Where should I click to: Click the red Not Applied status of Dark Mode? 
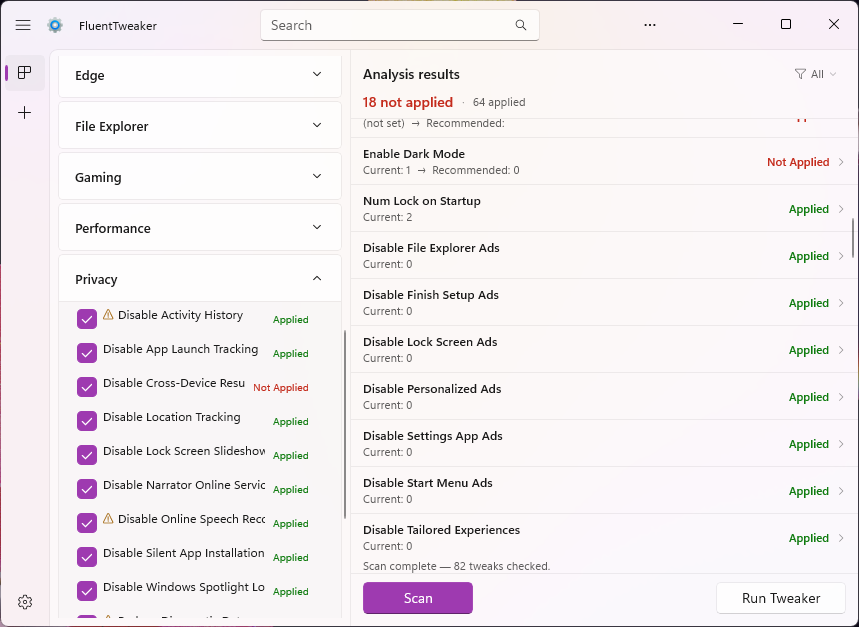(x=798, y=162)
